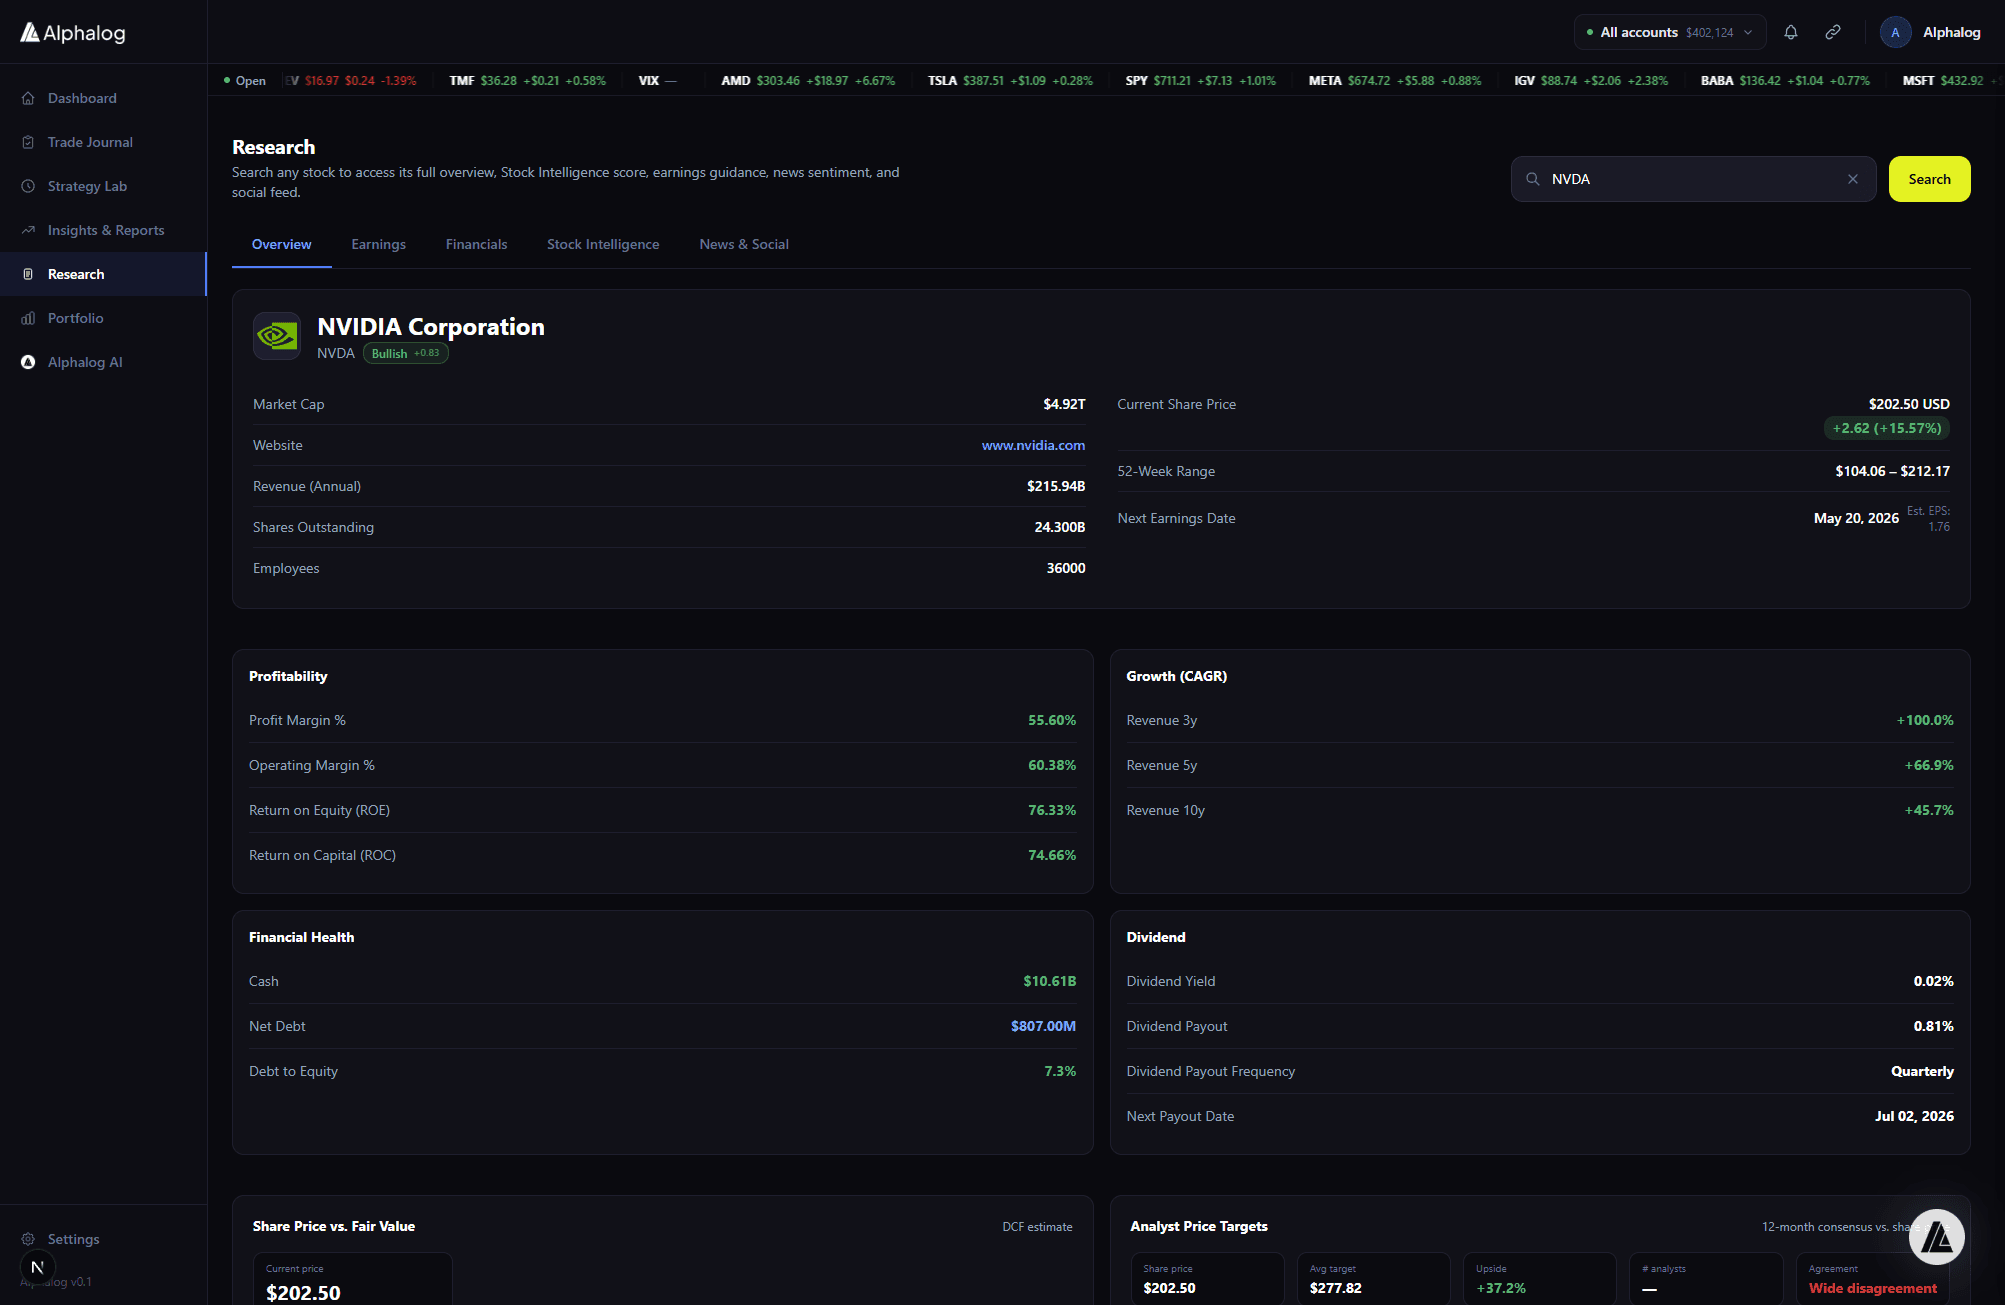Image resolution: width=2005 pixels, height=1305 pixels.
Task: Click the Bullish +0.83 sentiment badge
Action: click(x=405, y=353)
